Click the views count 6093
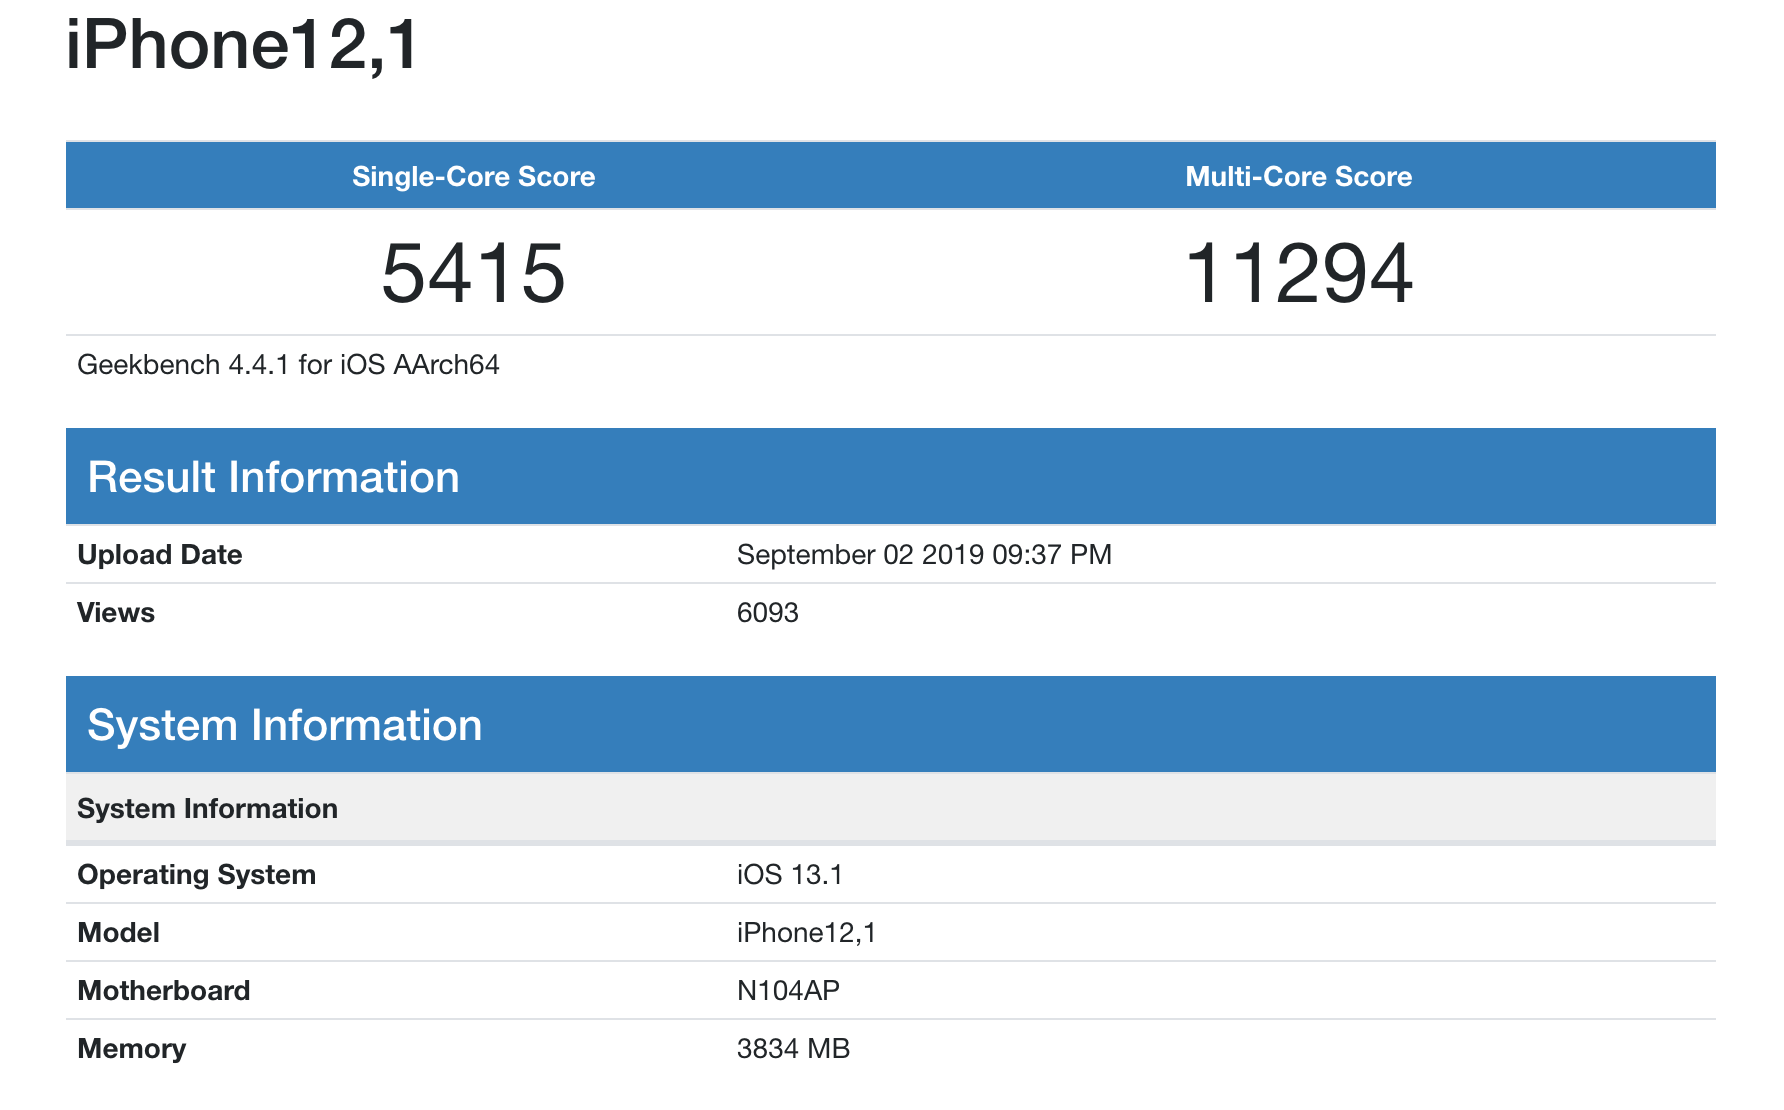 768,613
